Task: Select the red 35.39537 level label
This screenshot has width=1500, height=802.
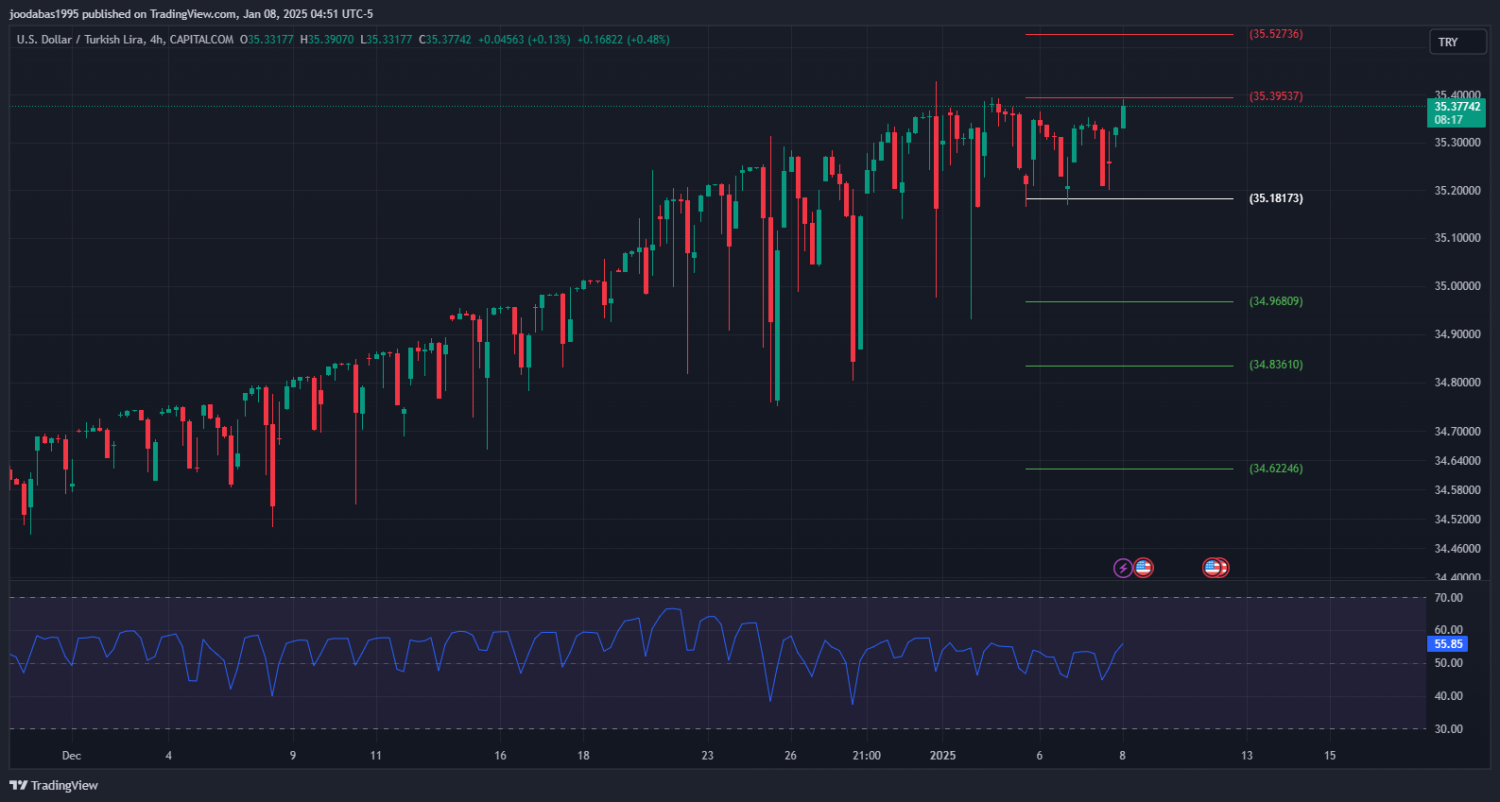Action: (x=1275, y=96)
